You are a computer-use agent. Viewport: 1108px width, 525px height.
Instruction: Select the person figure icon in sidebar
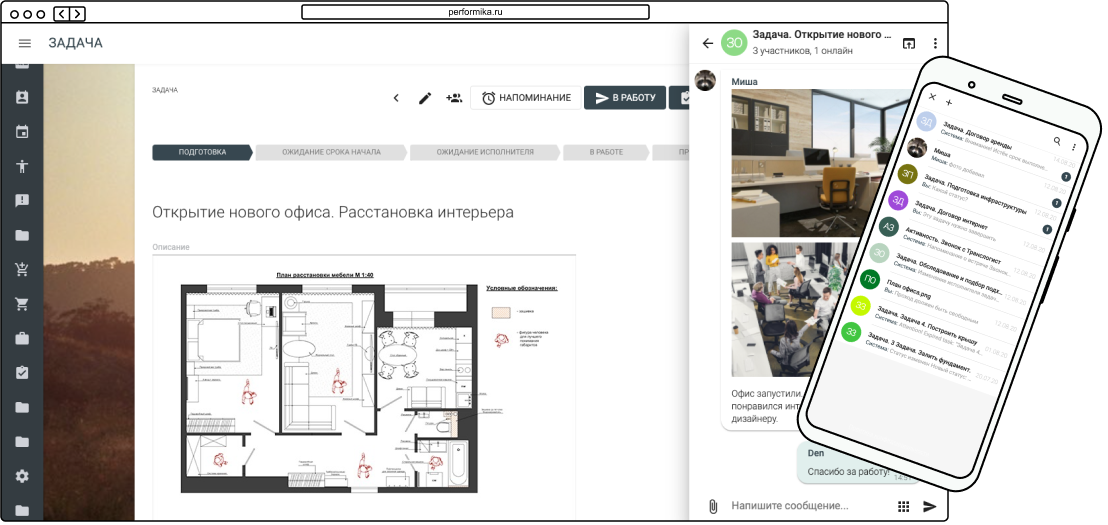[x=22, y=167]
